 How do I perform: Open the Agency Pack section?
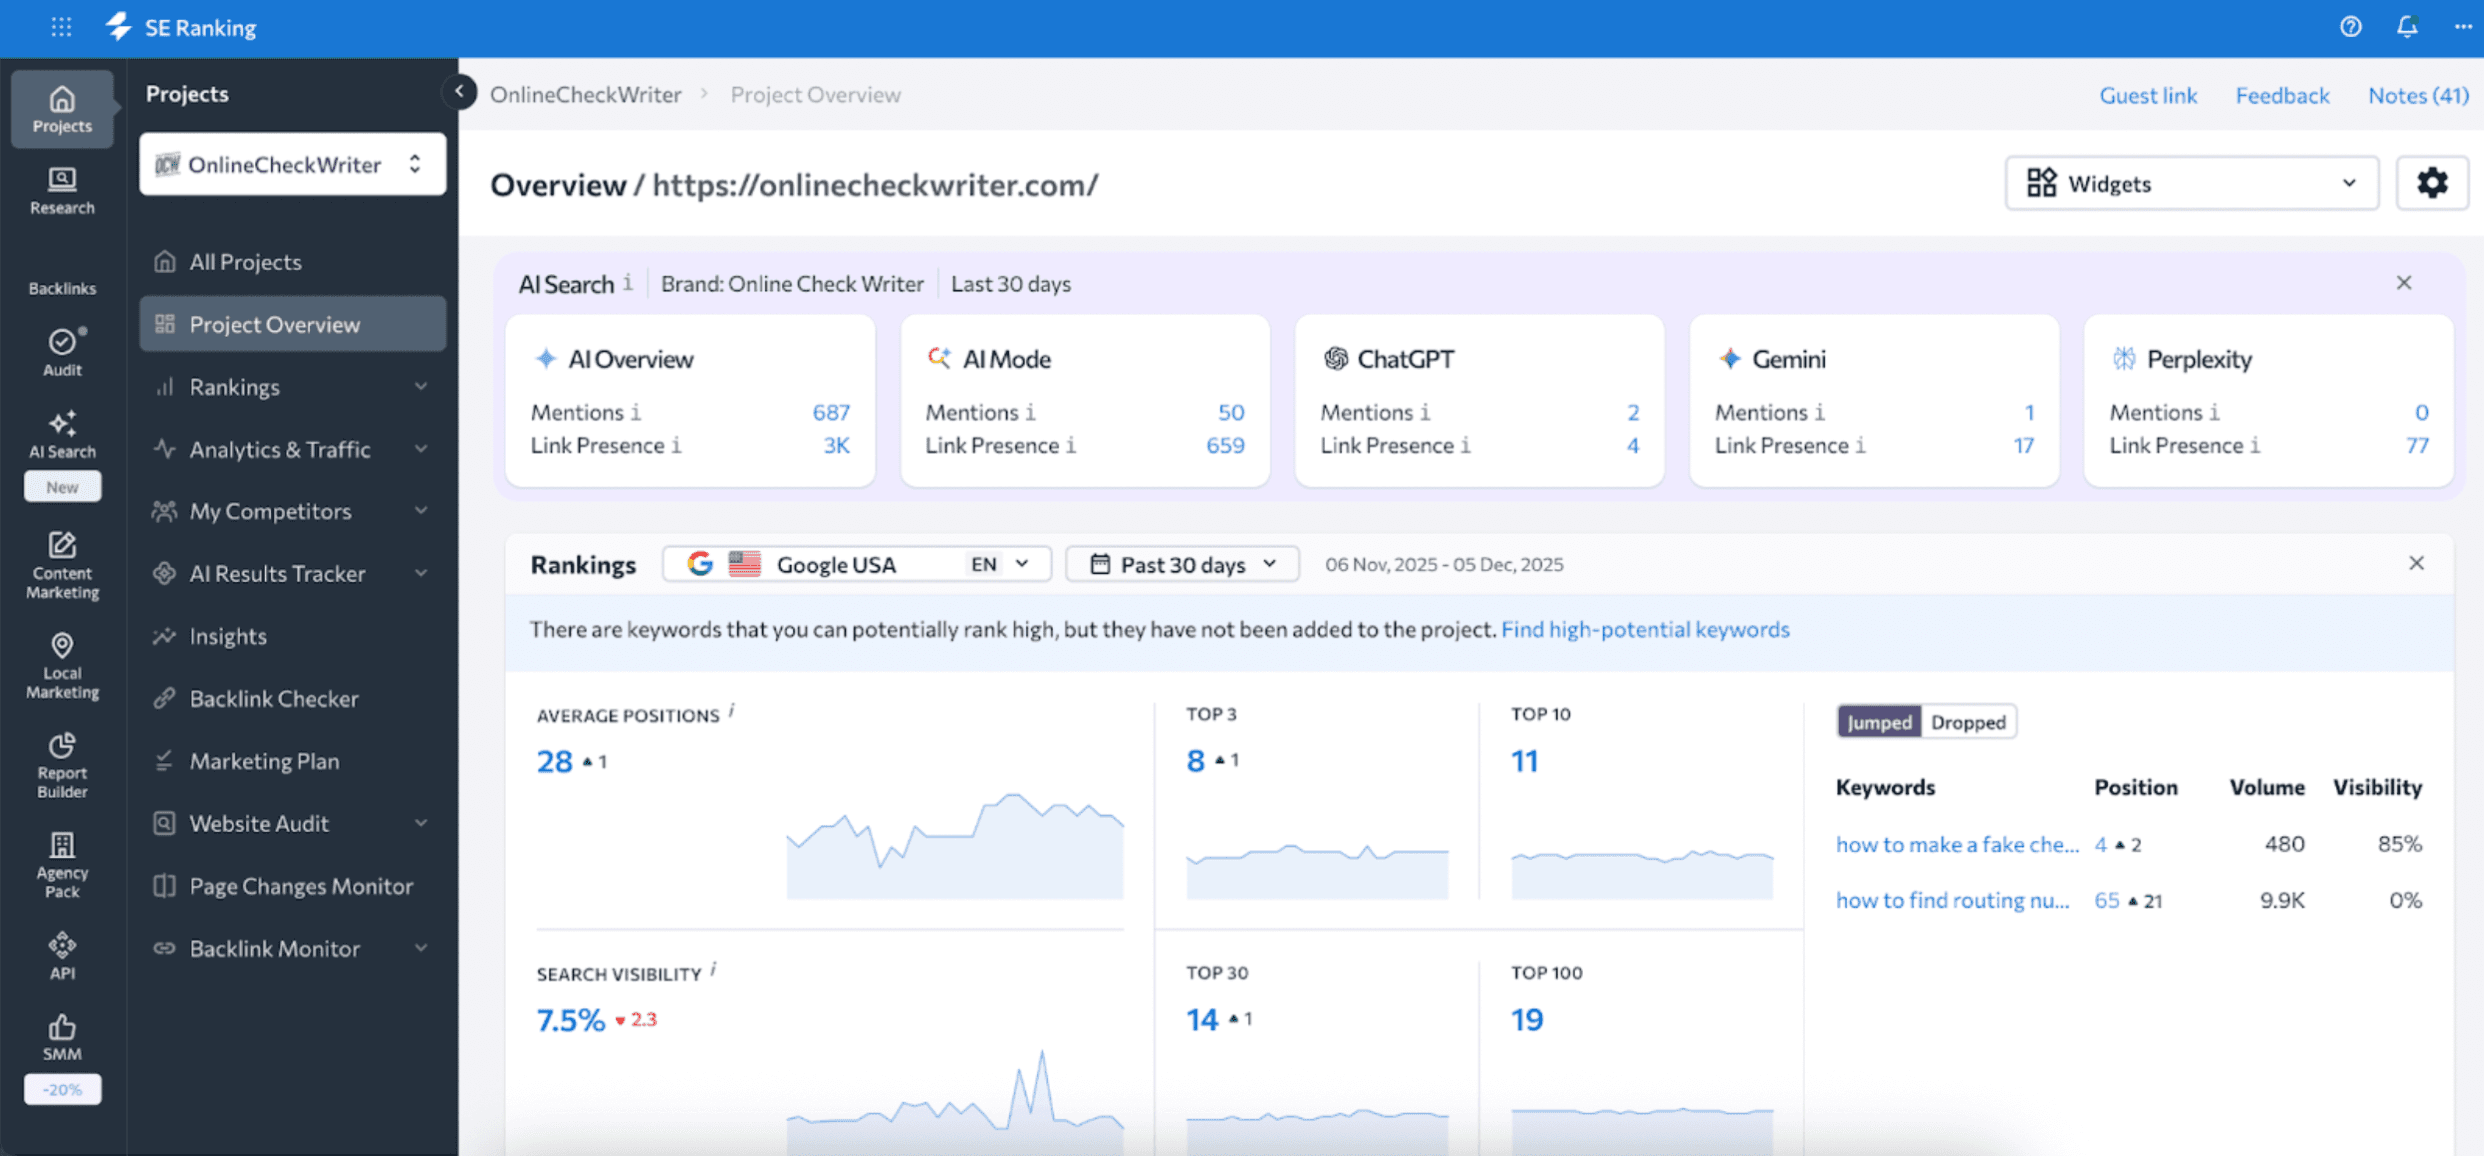pyautogui.click(x=61, y=862)
